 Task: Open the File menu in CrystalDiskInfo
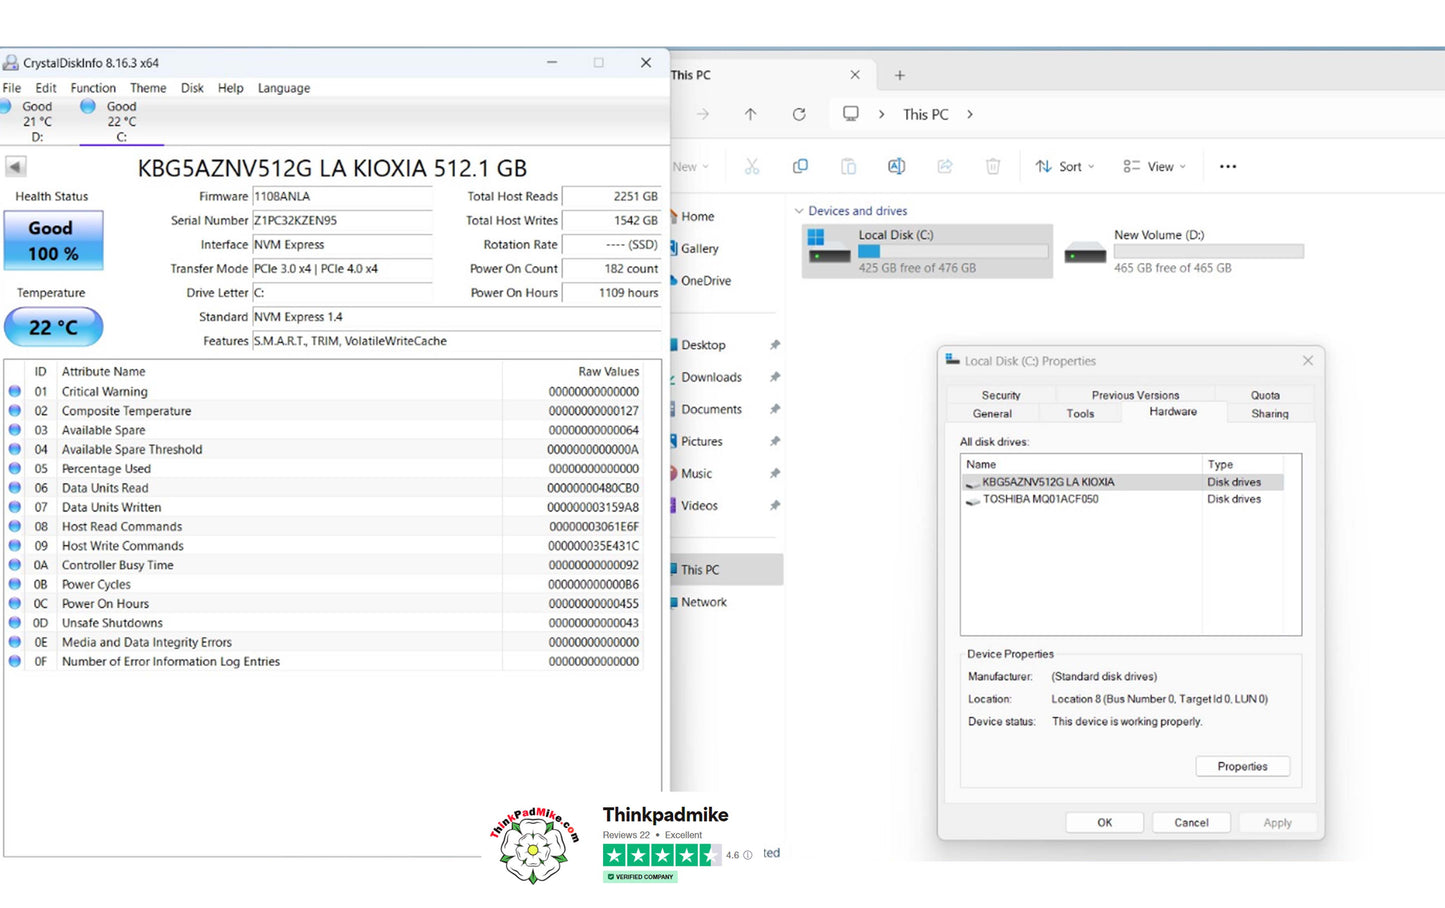coord(12,88)
